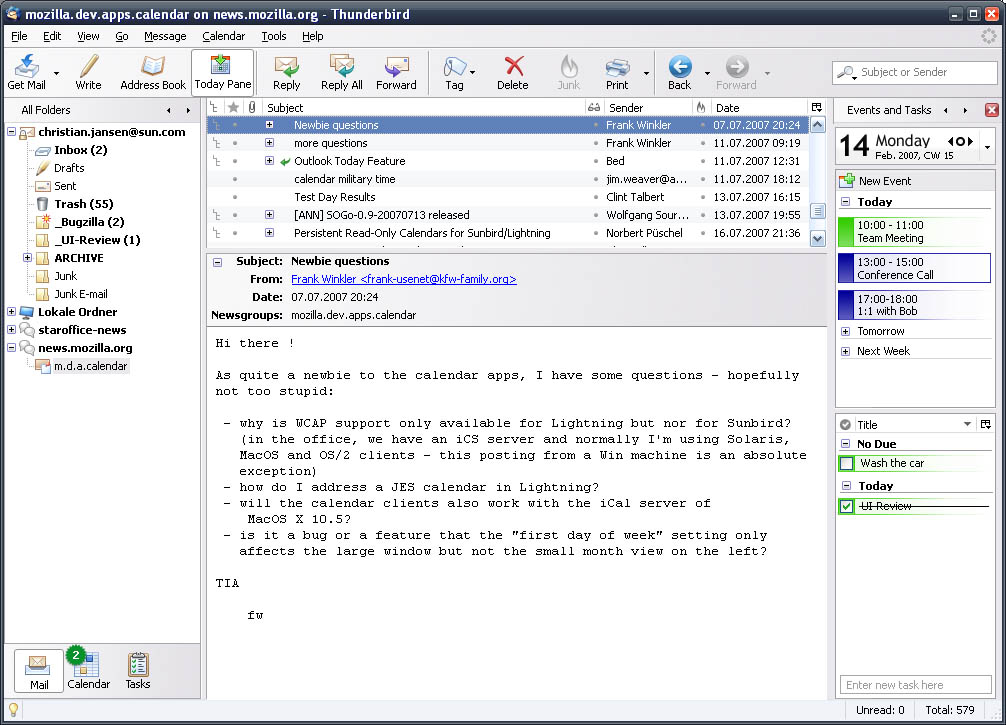The width and height of the screenshot is (1006, 725).
Task: Click the Tag toolbar icon
Action: tap(454, 71)
